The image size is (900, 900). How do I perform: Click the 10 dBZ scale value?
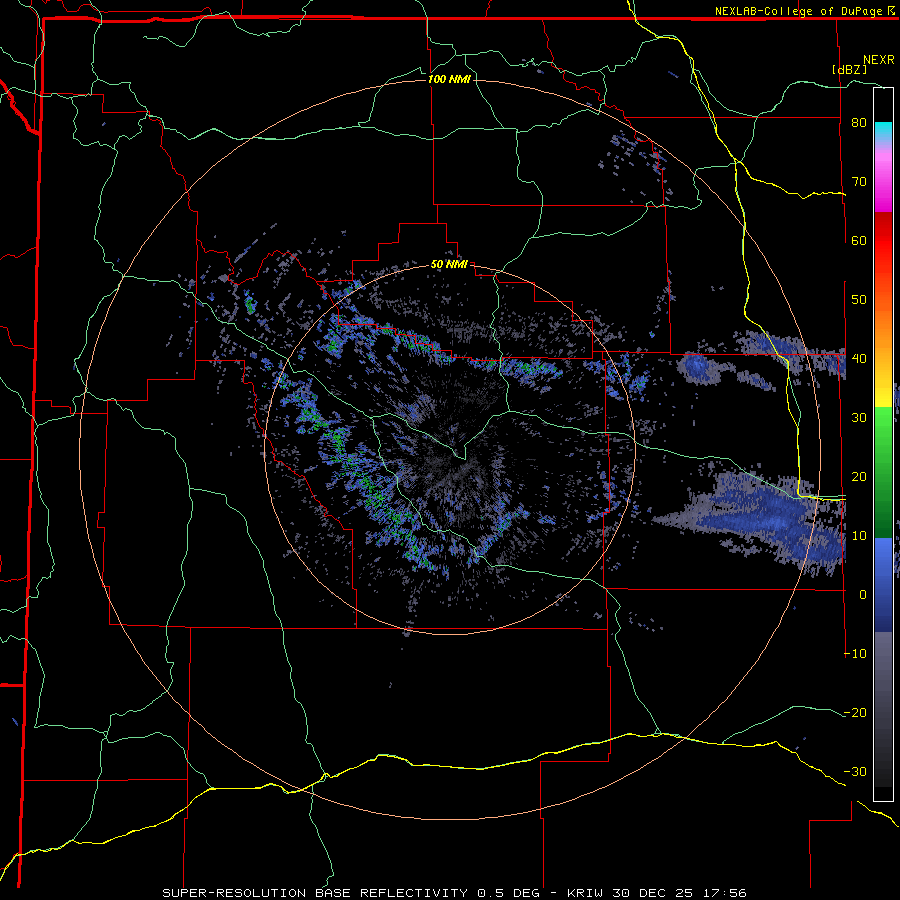pos(859,536)
